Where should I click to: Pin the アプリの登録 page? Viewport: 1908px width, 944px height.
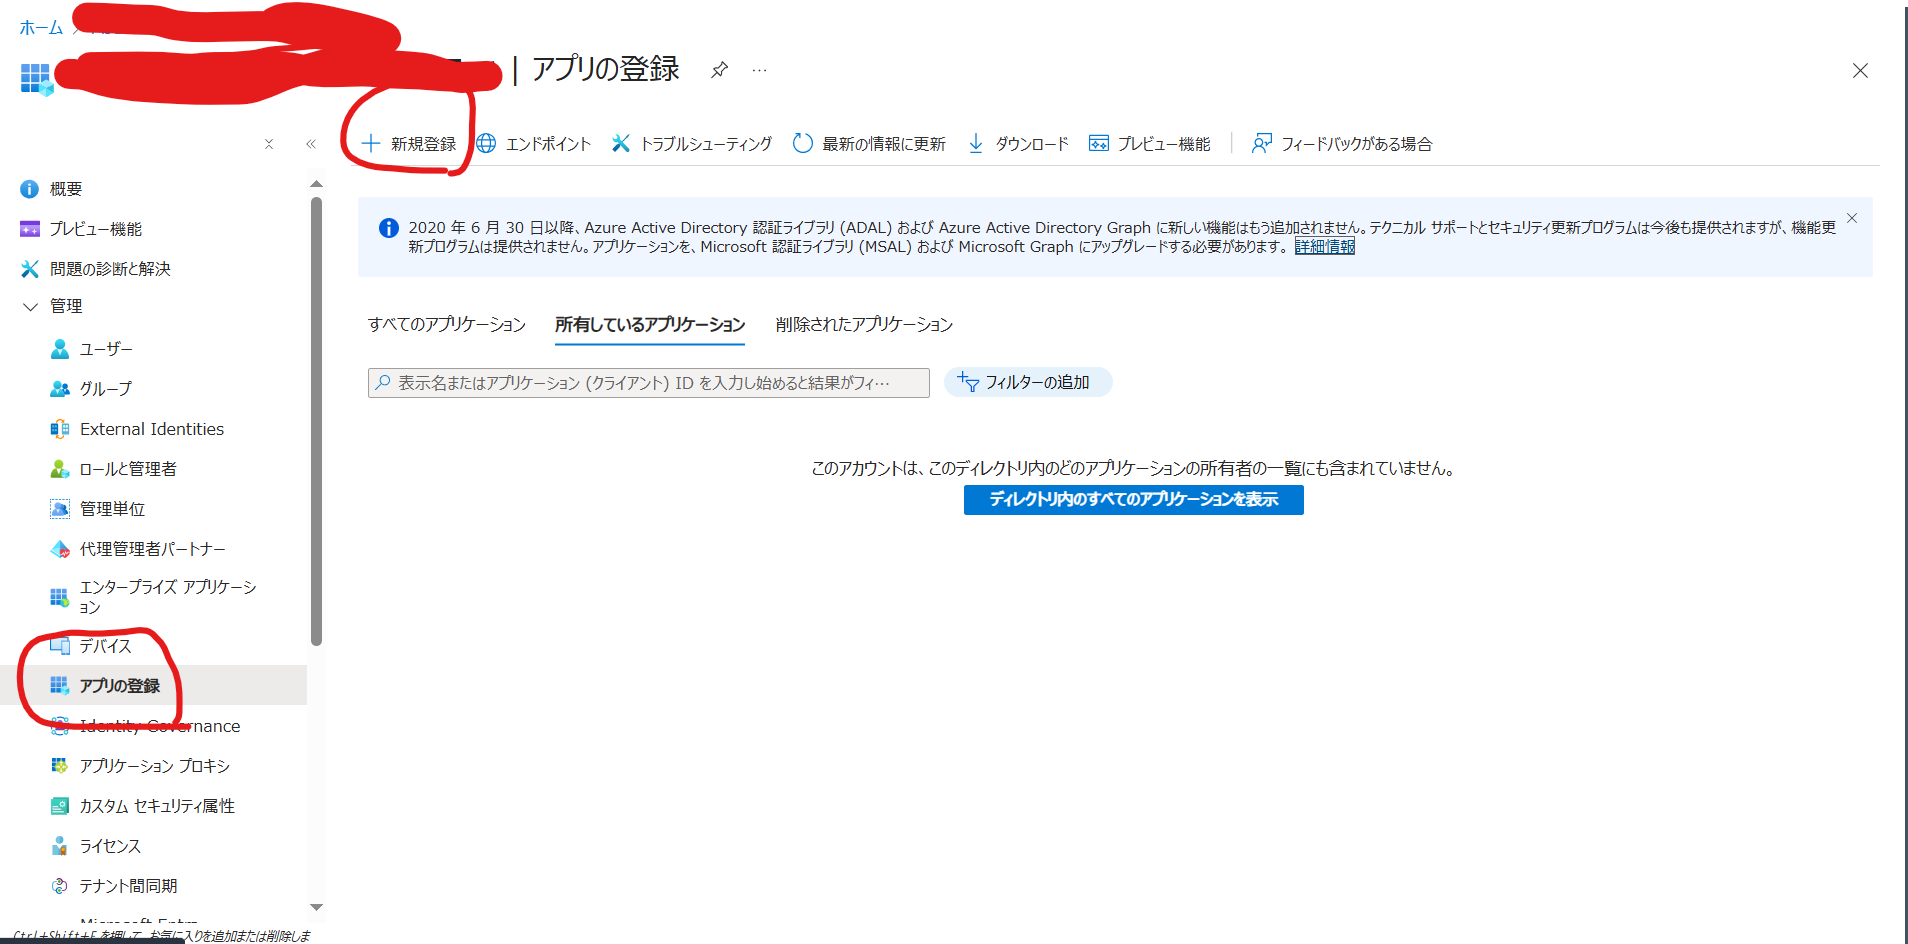point(719,70)
